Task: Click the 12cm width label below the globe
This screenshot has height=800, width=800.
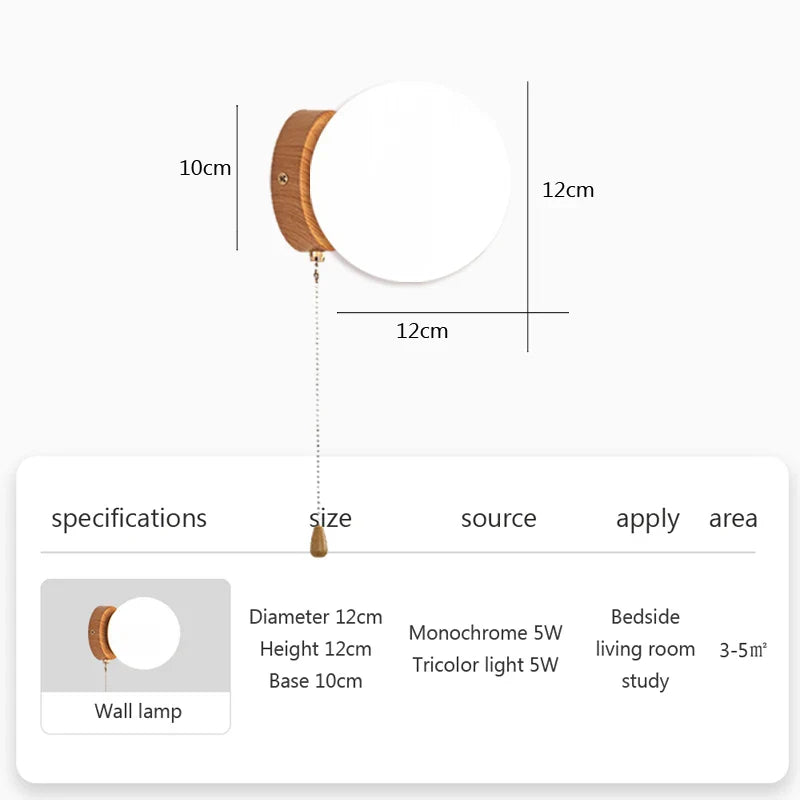Action: (x=422, y=331)
